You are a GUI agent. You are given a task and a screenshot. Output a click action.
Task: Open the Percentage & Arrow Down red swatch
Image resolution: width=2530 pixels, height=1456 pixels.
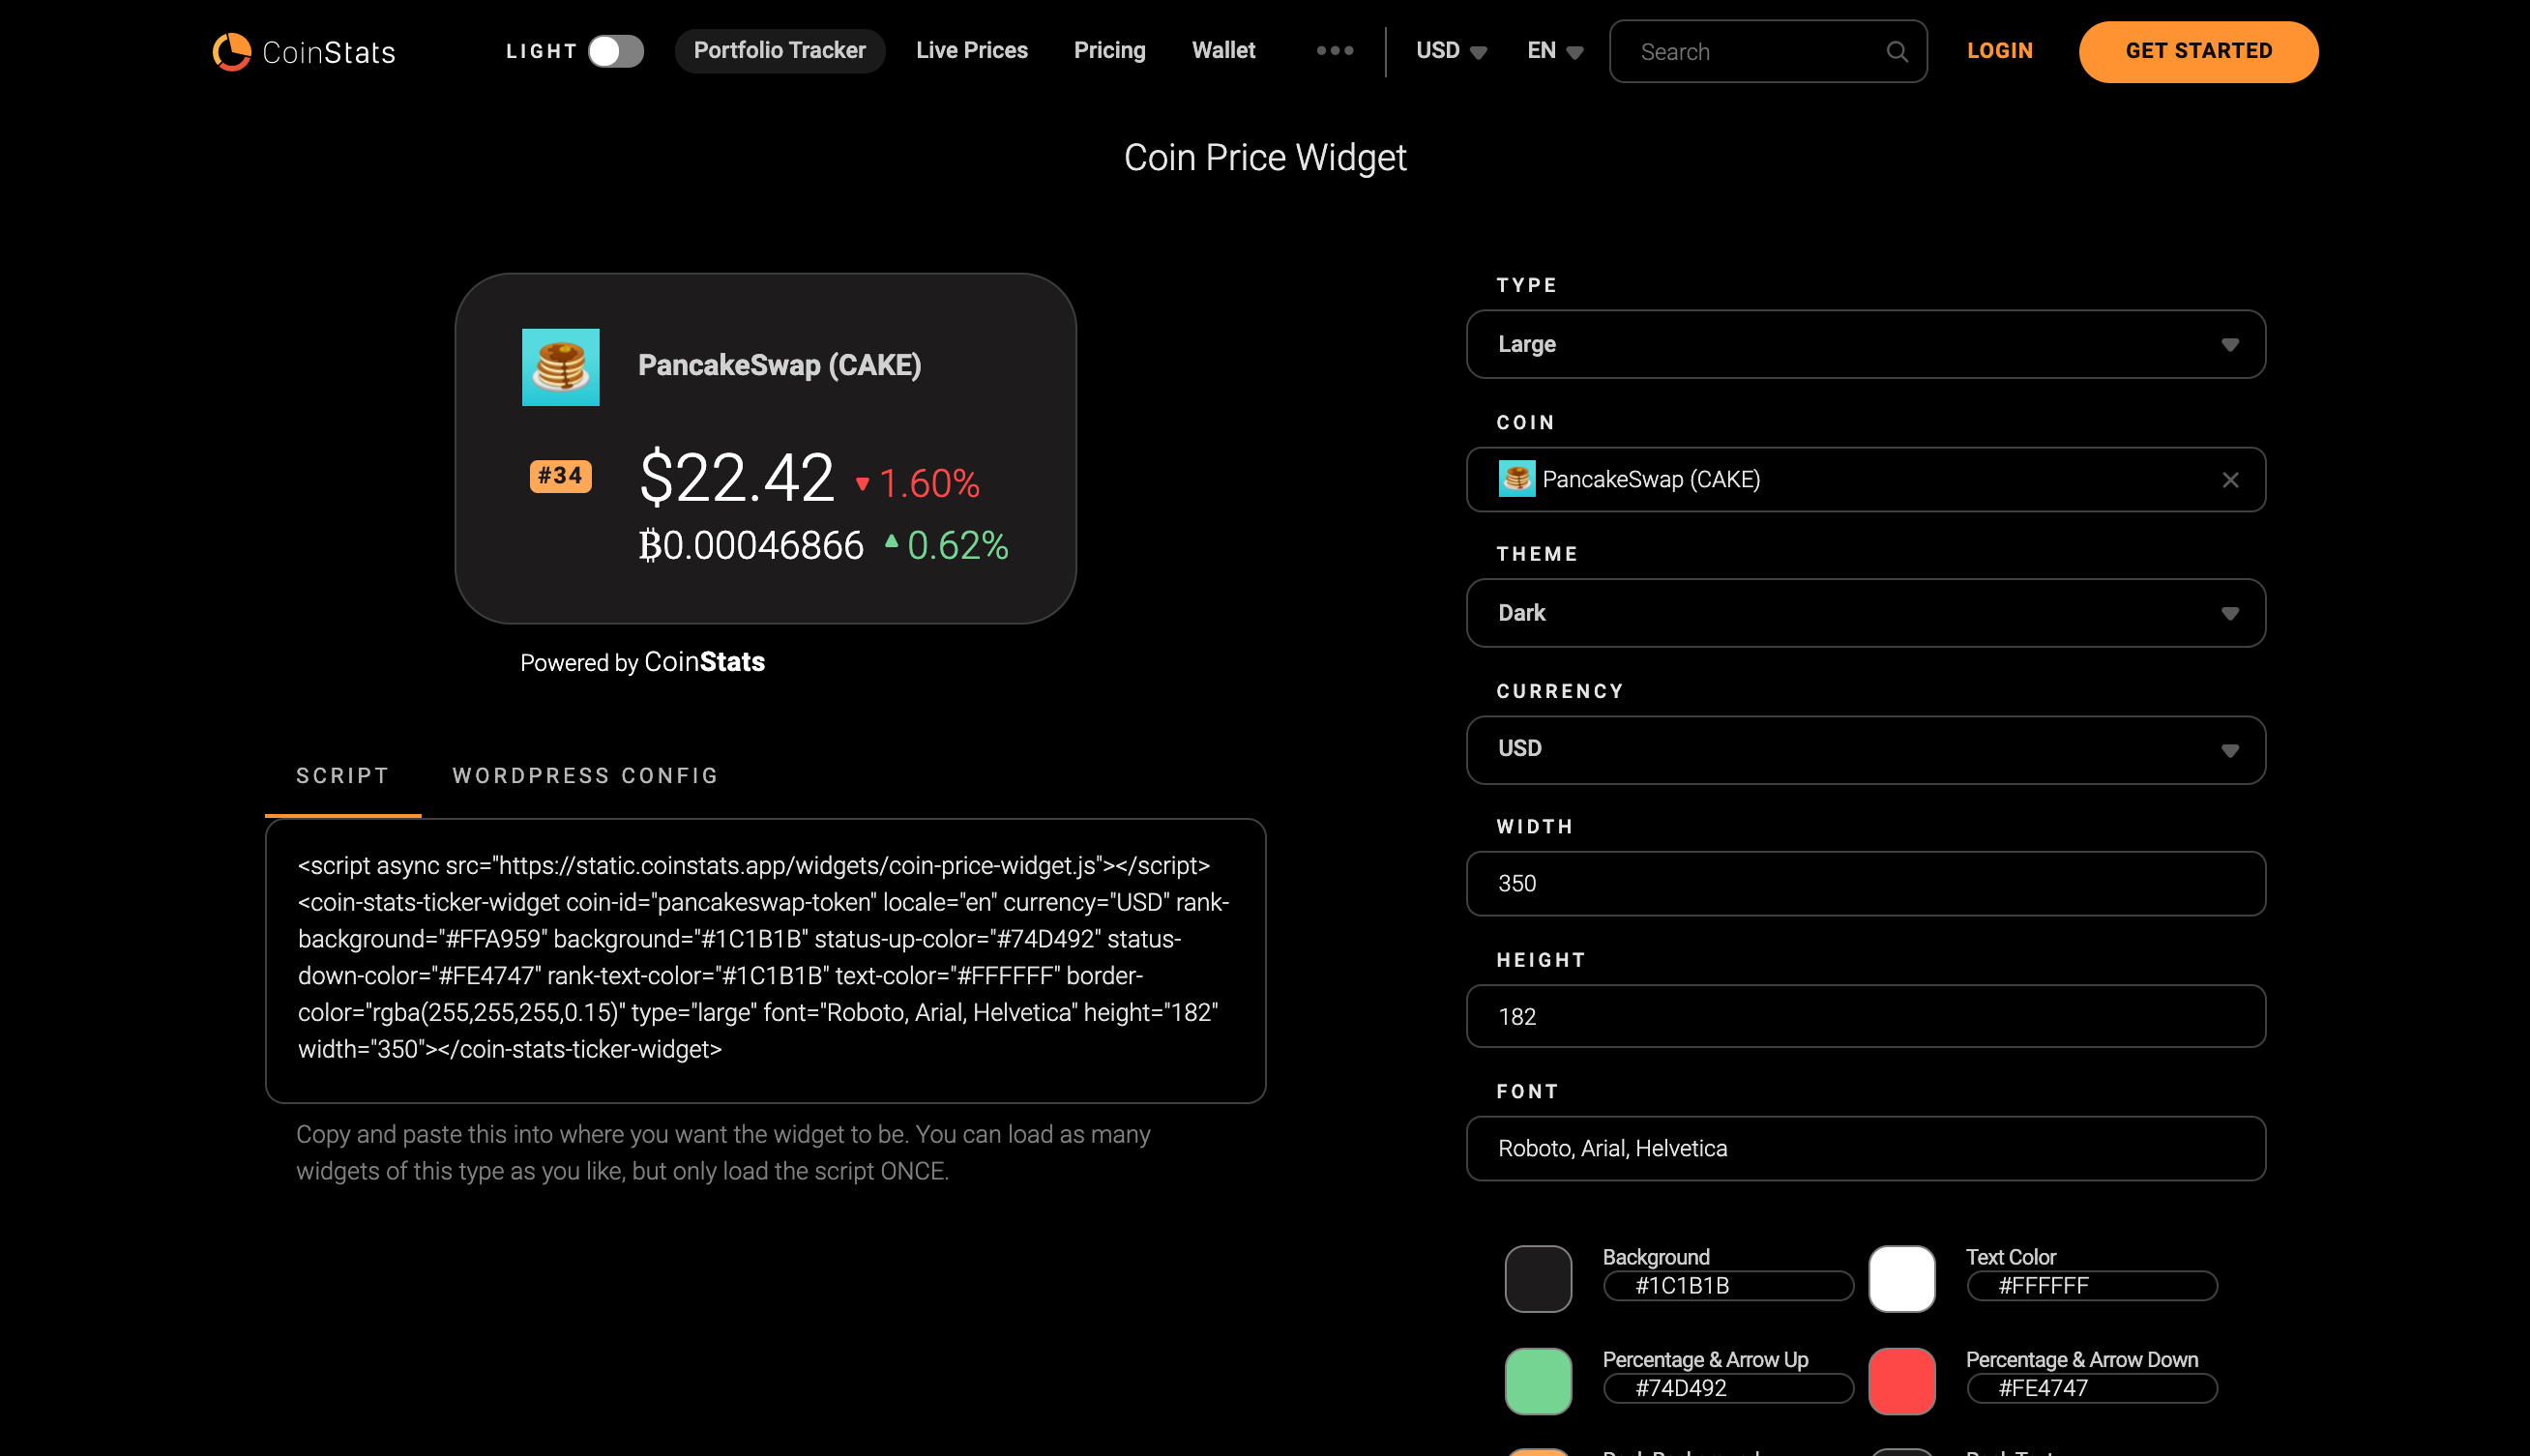pos(1901,1381)
